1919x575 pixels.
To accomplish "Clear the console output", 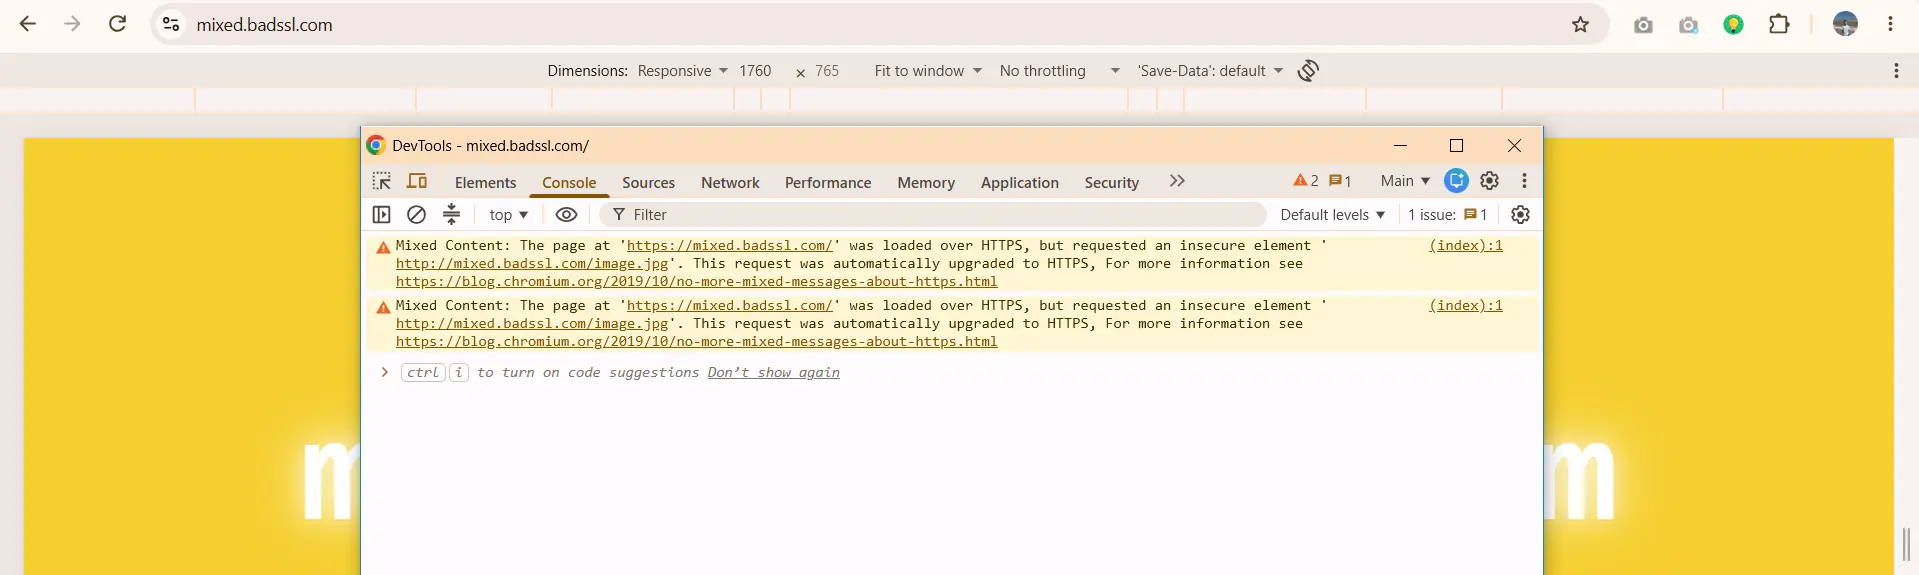I will tap(417, 214).
